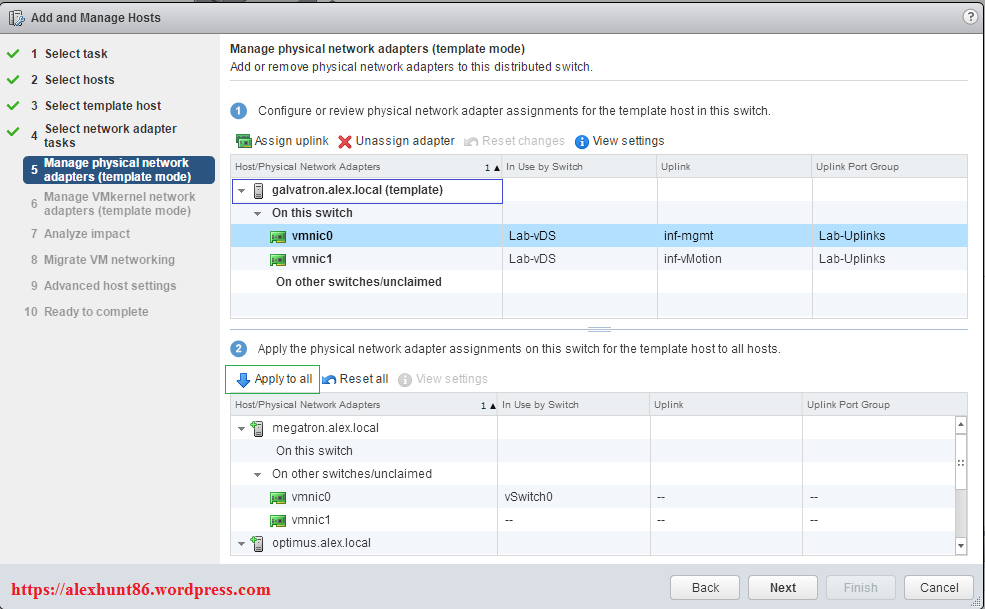This screenshot has width=985, height=609.
Task: Collapse On other switches/unclaimed under megatron
Action: click(x=258, y=474)
